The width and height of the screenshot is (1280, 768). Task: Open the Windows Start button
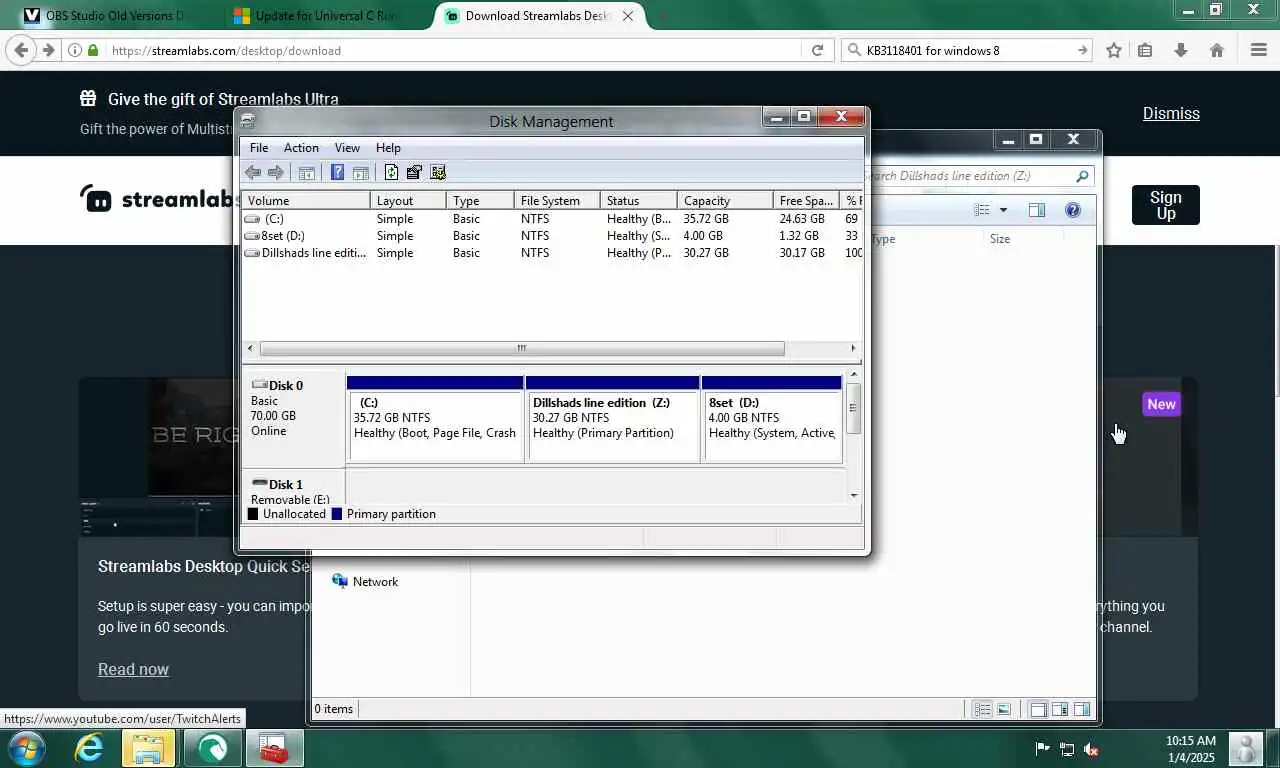click(25, 748)
